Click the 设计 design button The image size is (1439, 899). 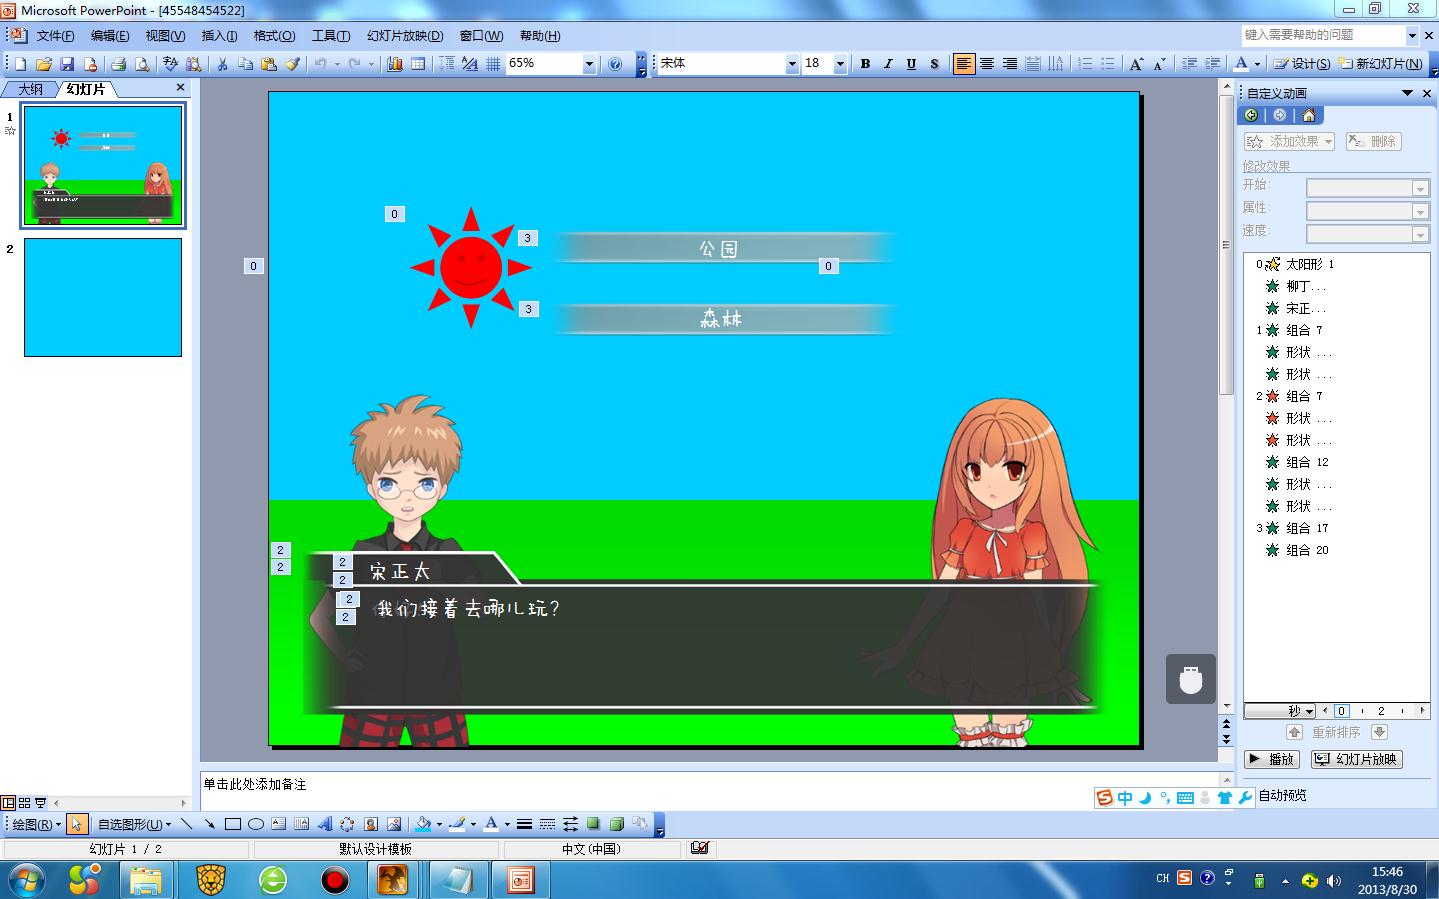[1301, 64]
